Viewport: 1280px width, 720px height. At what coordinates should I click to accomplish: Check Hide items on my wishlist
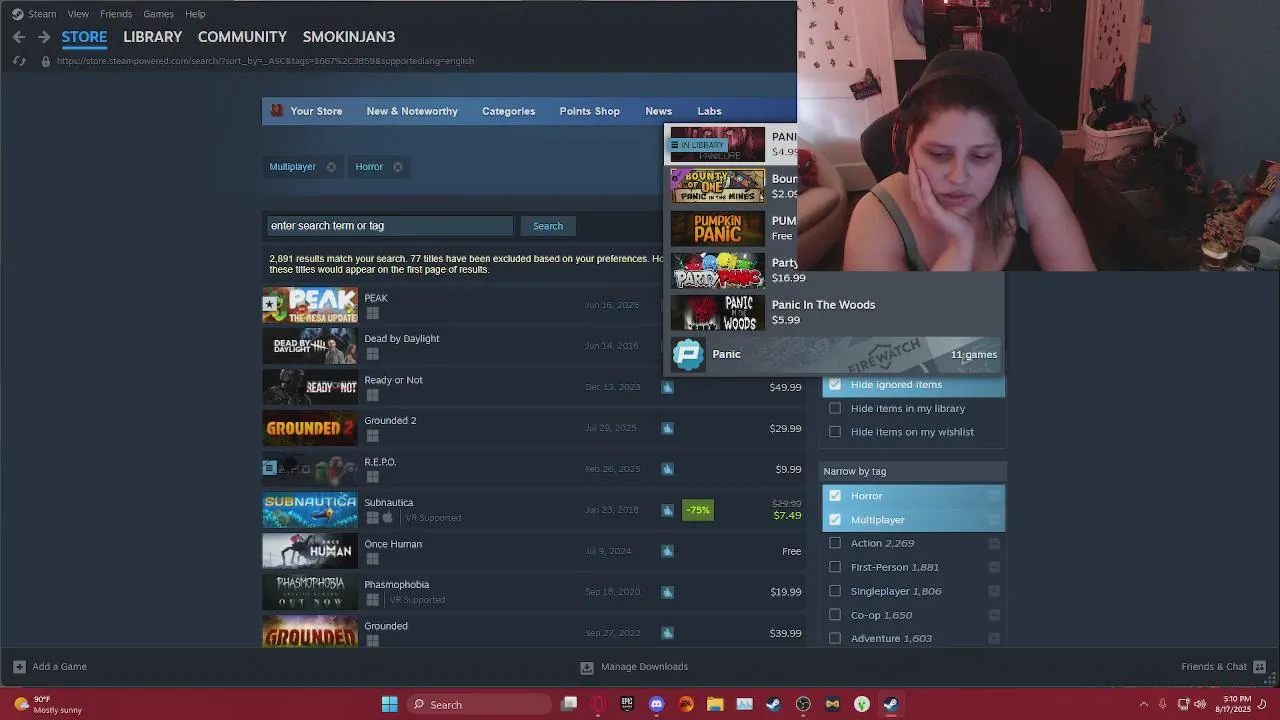(835, 432)
